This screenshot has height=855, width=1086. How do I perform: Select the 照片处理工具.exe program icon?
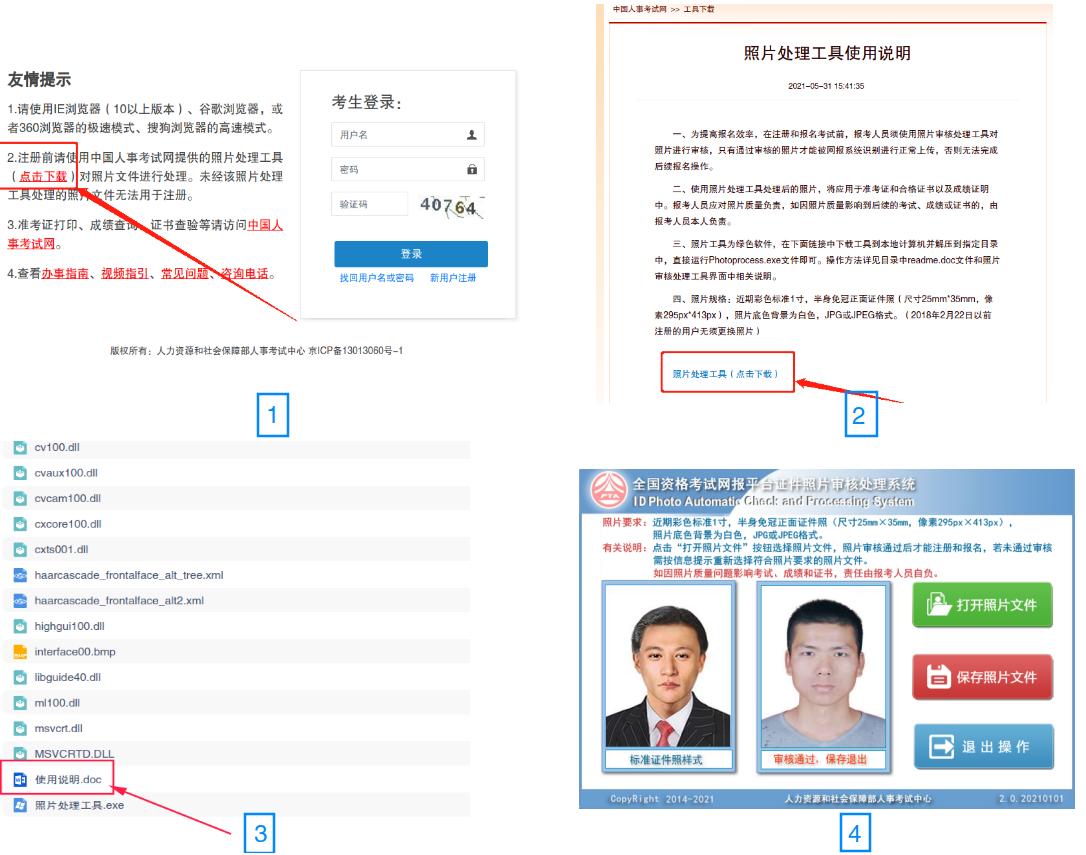pyautogui.click(x=20, y=805)
